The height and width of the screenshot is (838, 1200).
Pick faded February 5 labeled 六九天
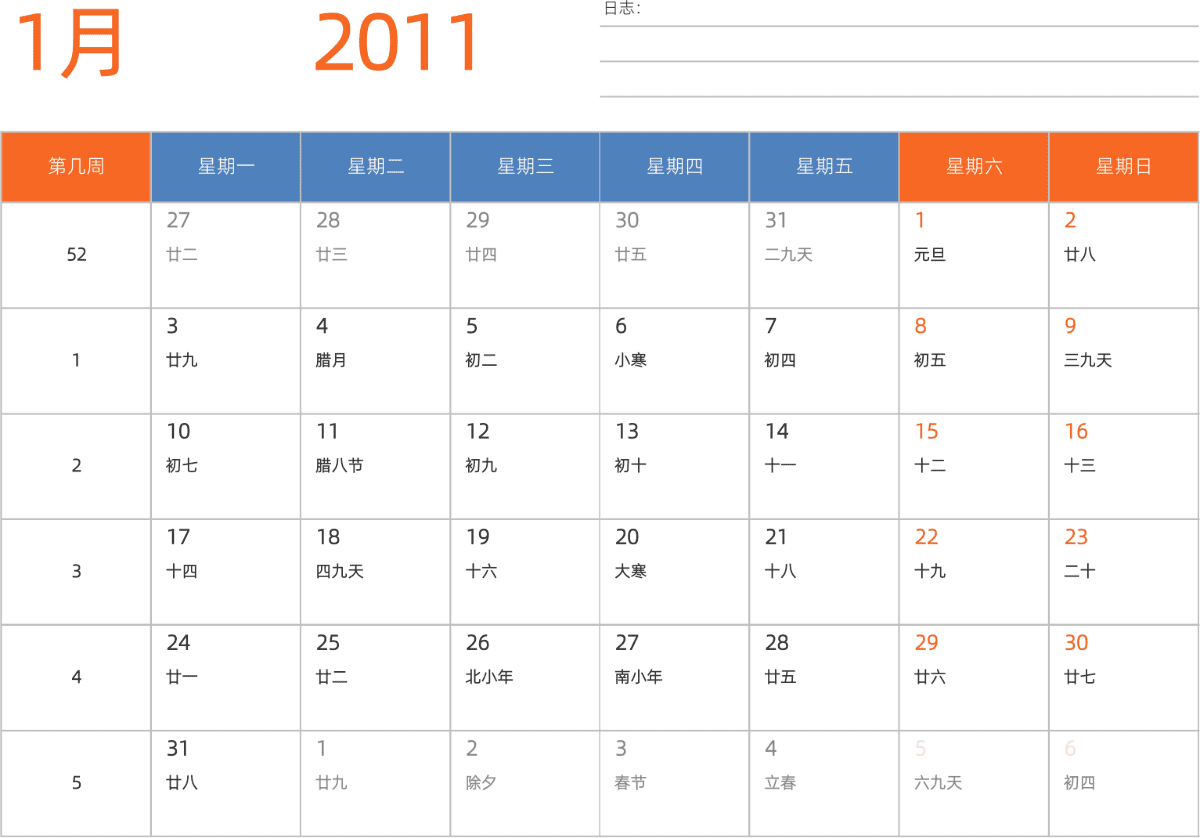pos(974,783)
